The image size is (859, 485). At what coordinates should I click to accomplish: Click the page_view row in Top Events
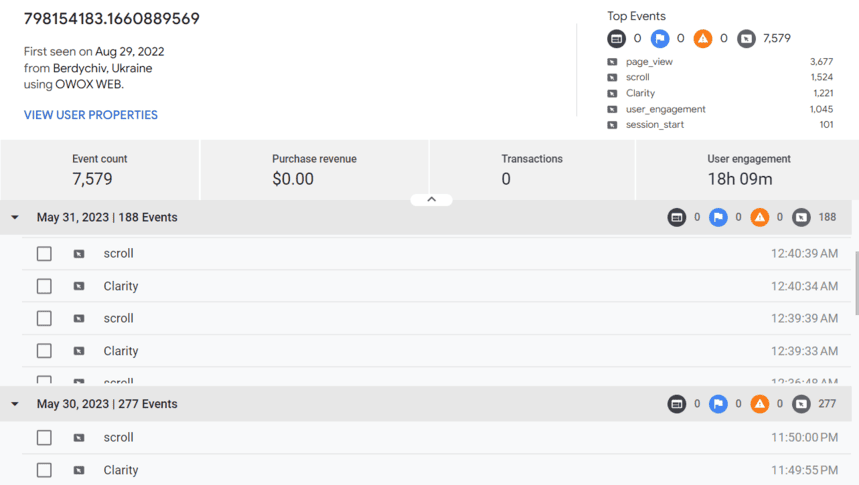(x=720, y=62)
